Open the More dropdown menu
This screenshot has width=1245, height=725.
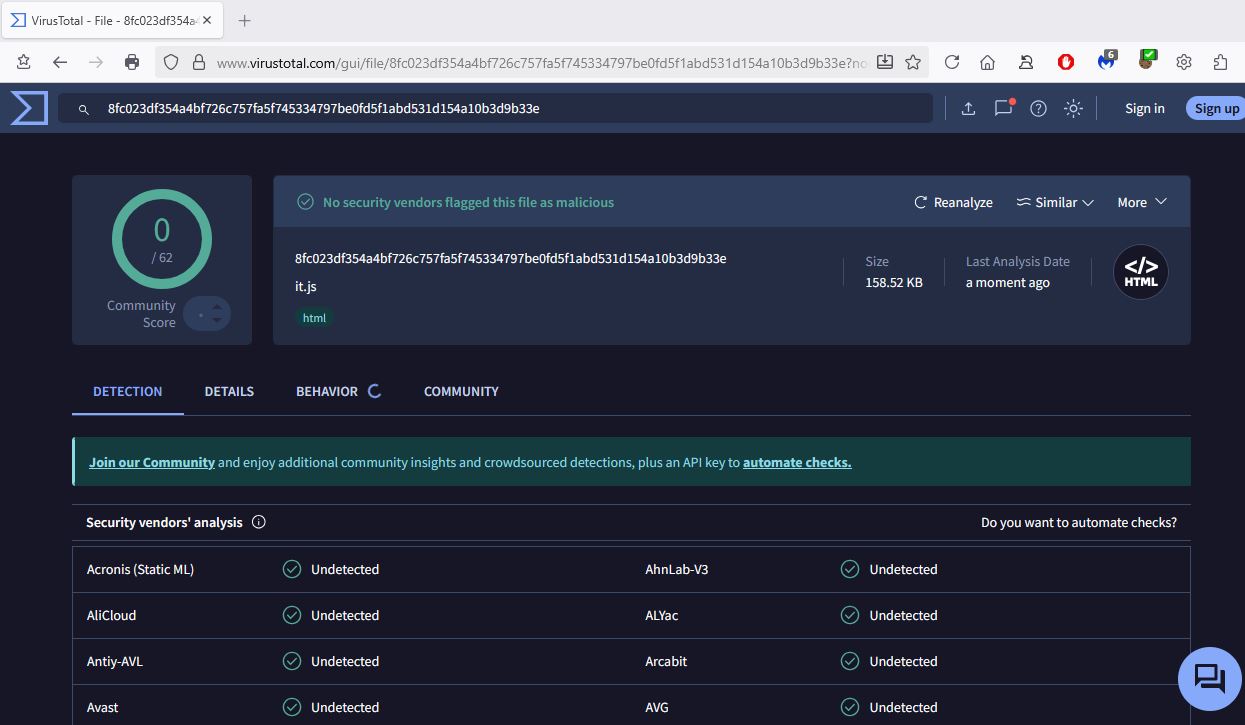click(1141, 202)
